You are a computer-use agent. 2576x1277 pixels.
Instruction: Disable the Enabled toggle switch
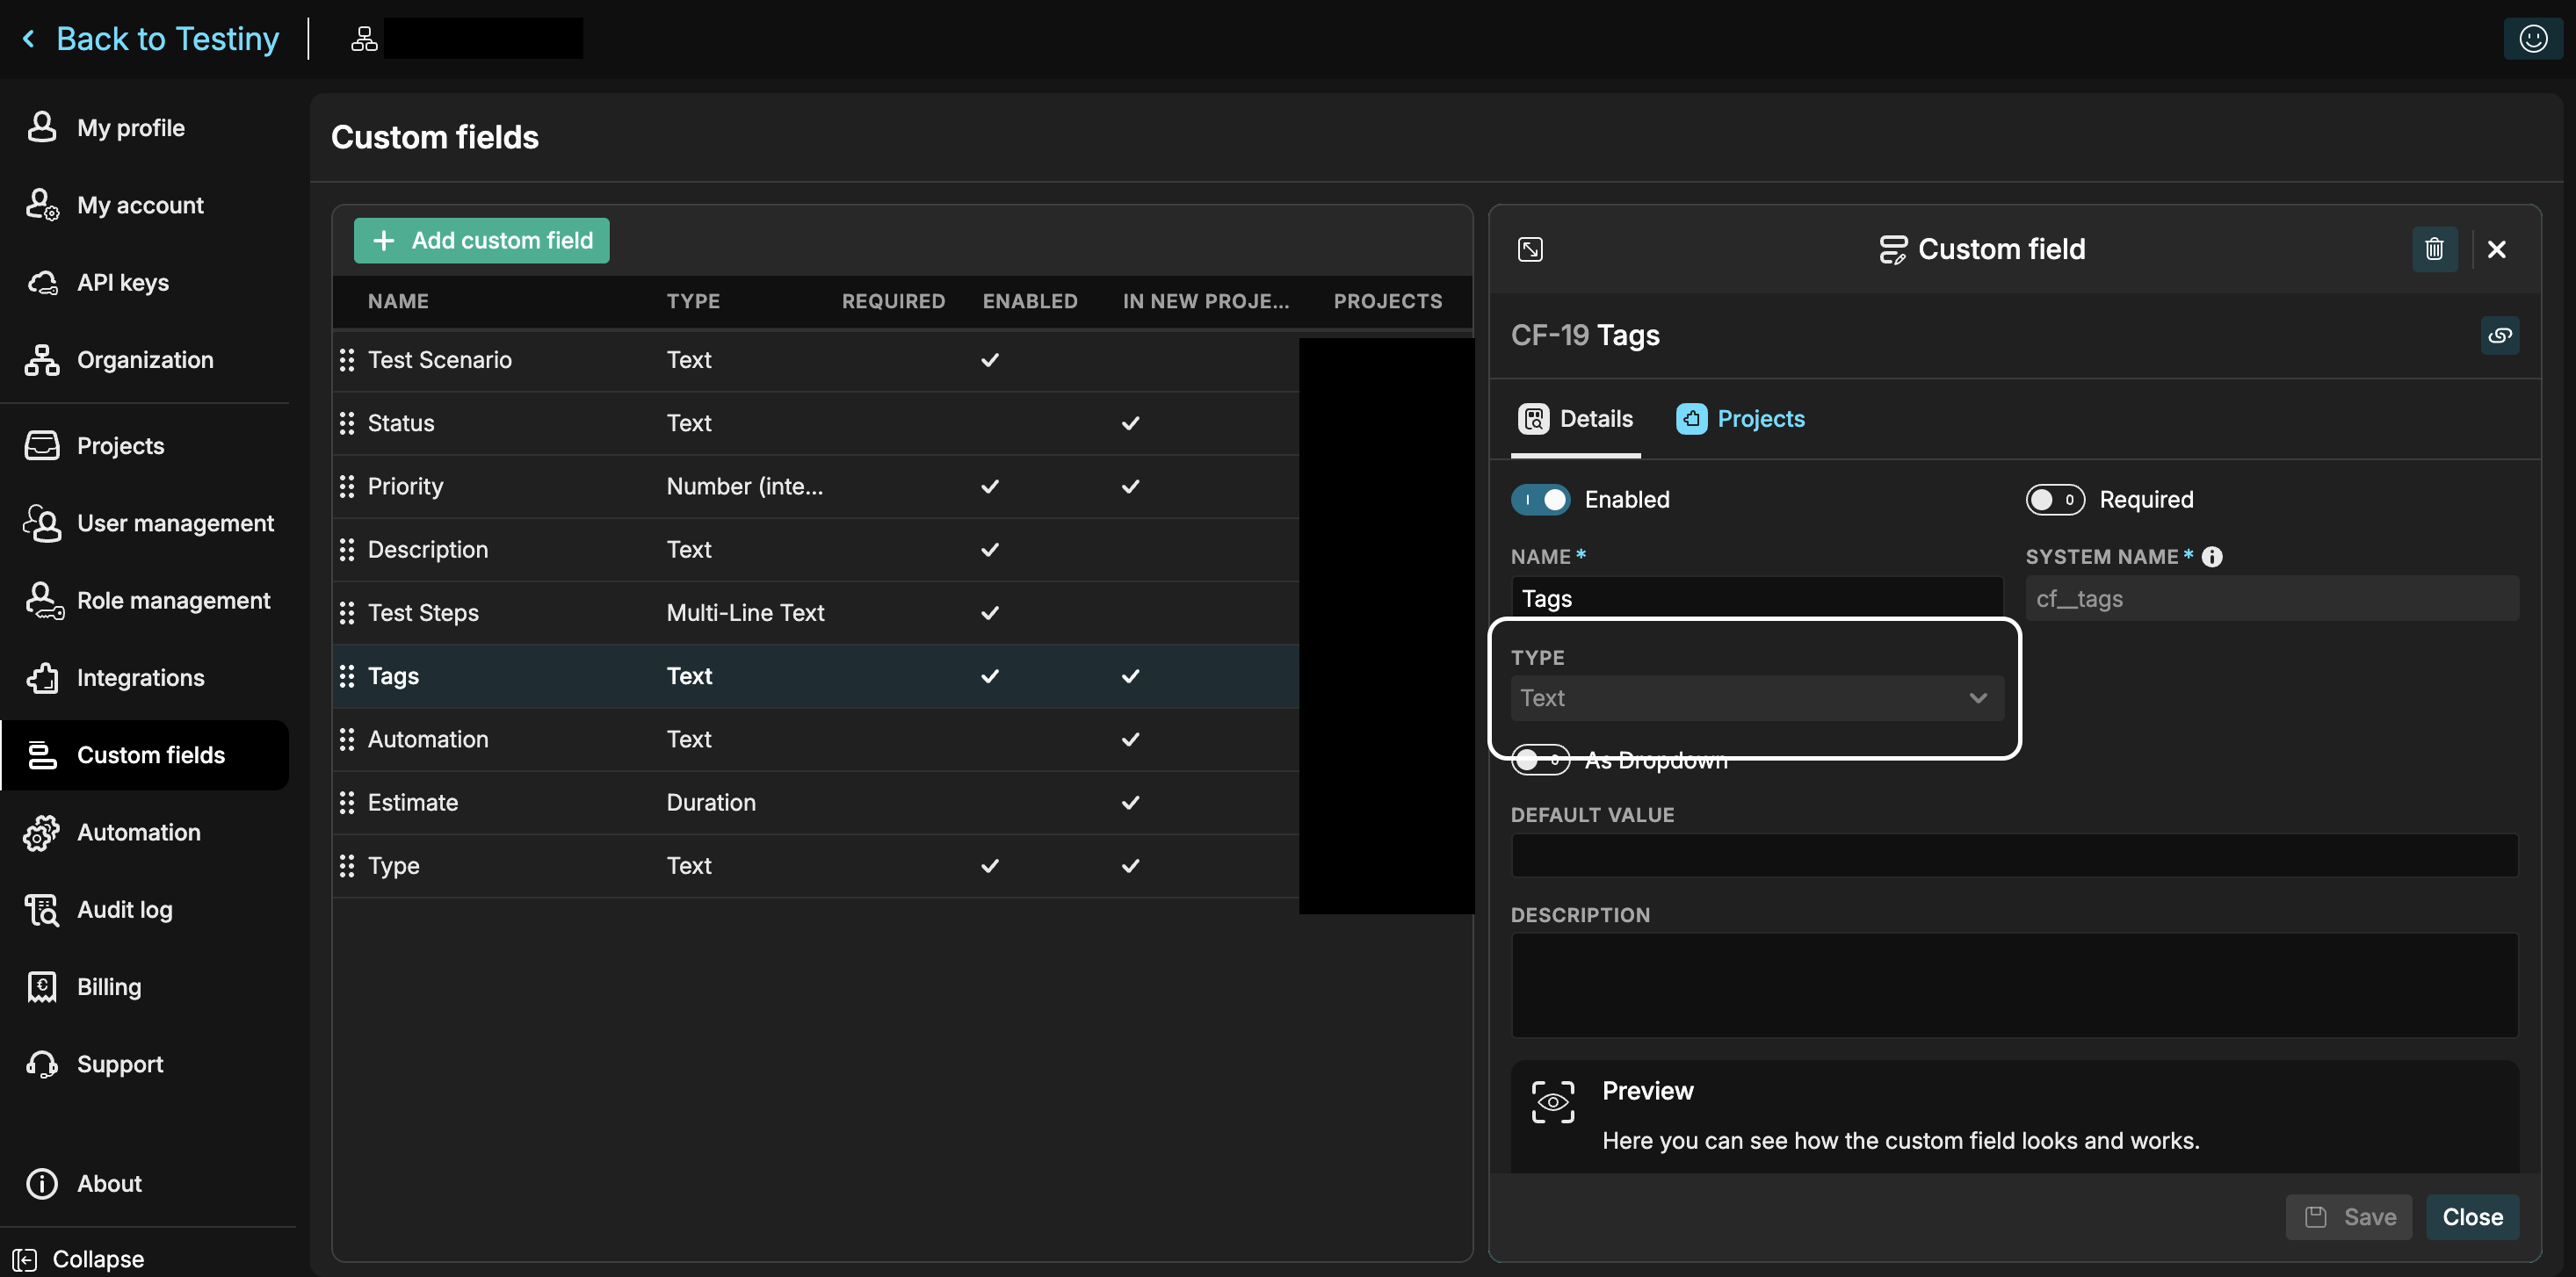(x=1540, y=499)
